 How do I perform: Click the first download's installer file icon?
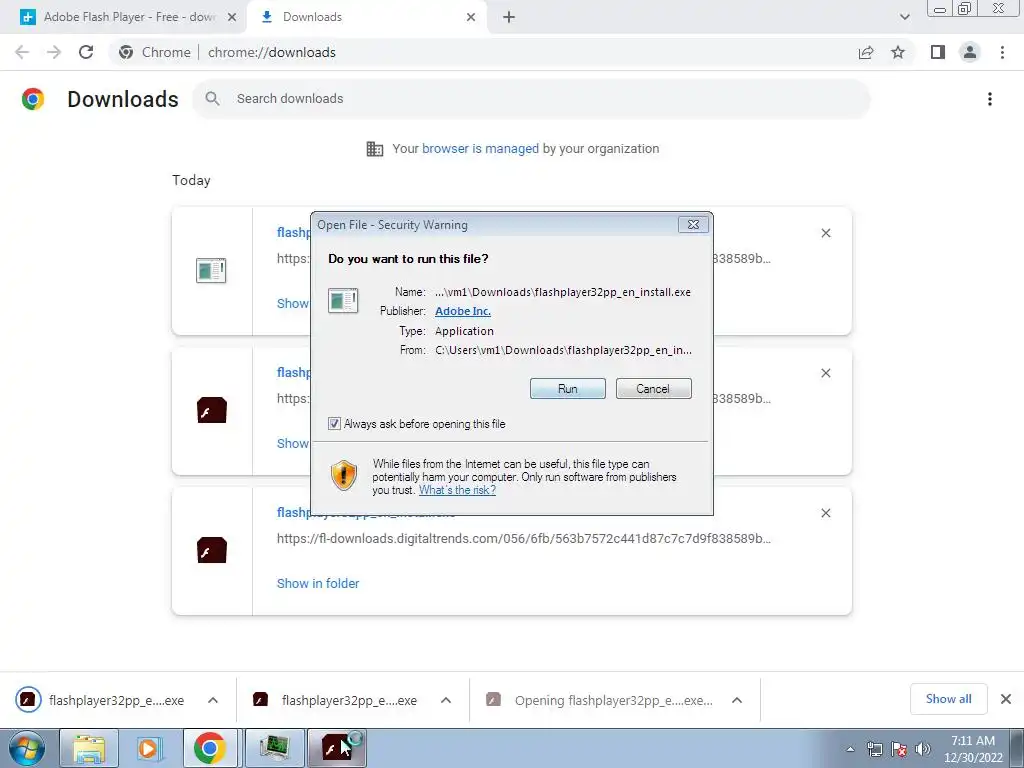coord(211,270)
